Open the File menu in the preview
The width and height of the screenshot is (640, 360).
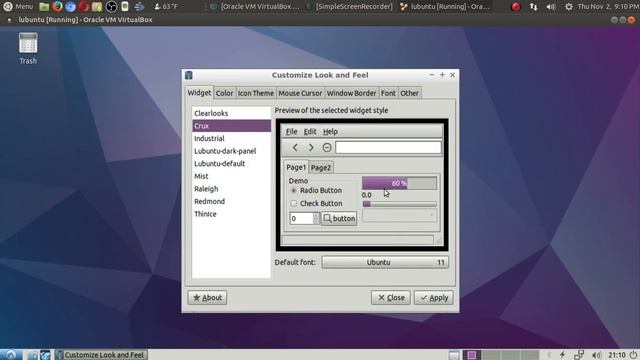point(291,131)
